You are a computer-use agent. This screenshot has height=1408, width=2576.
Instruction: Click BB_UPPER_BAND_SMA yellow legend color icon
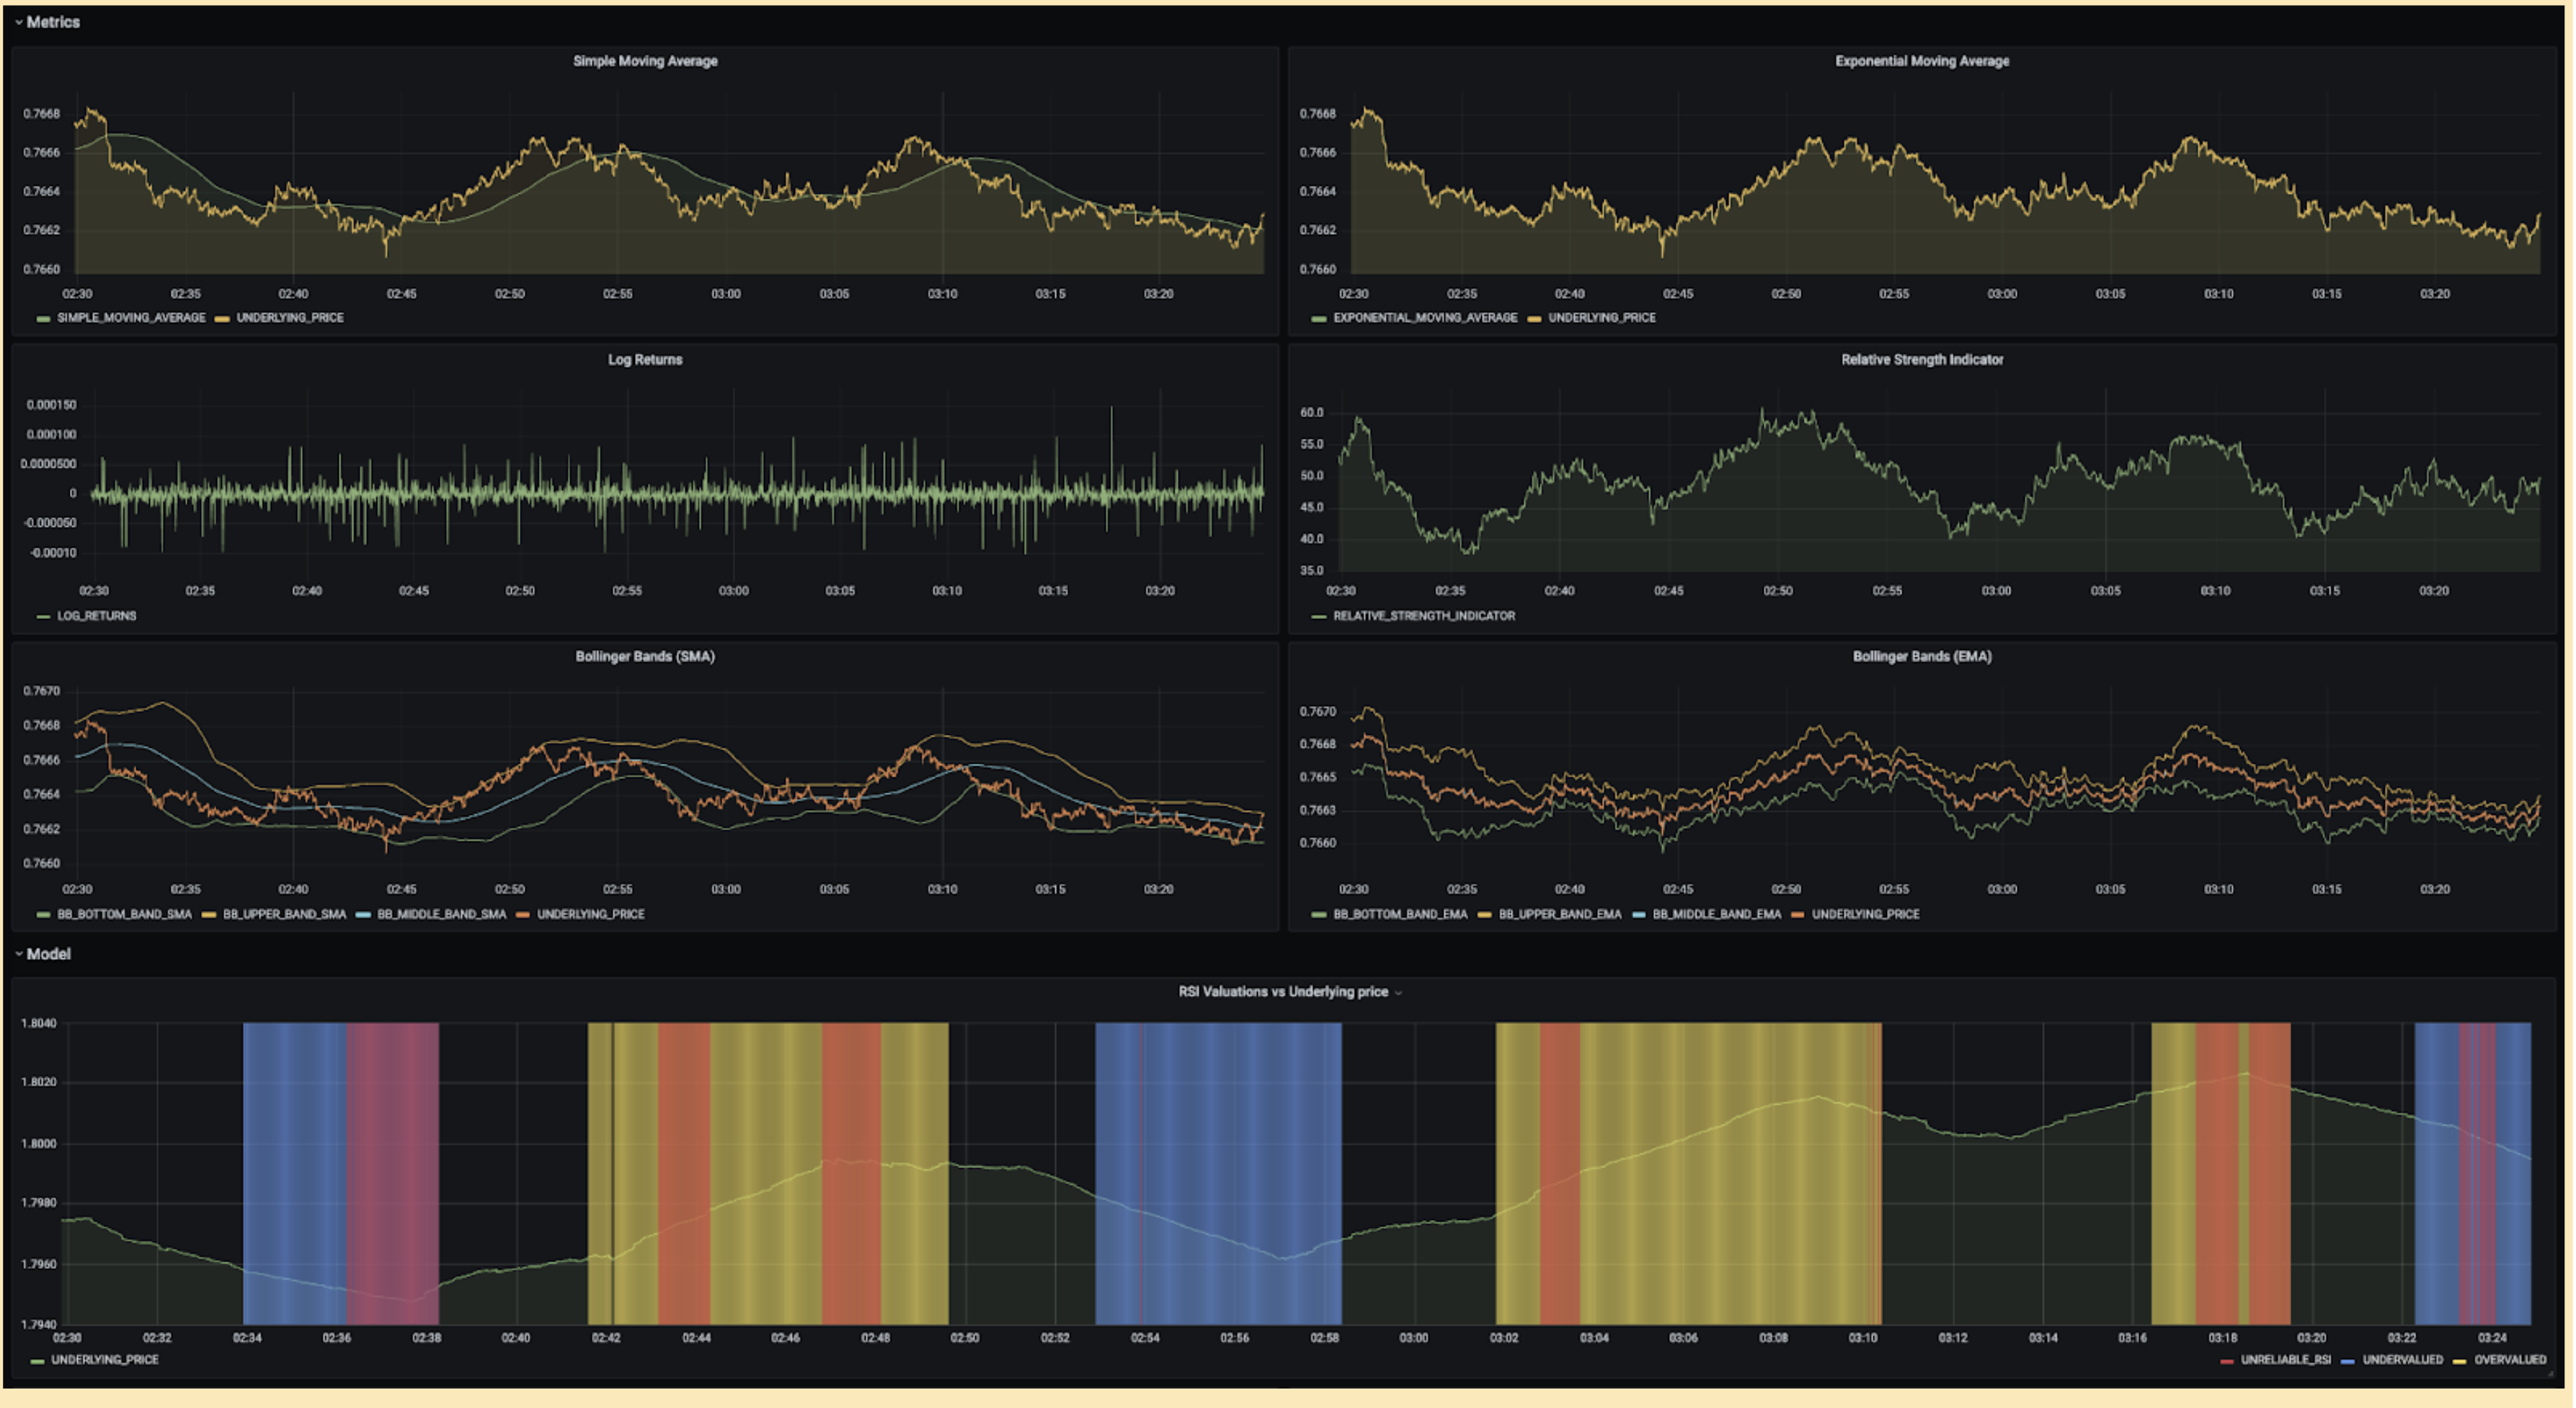(209, 915)
